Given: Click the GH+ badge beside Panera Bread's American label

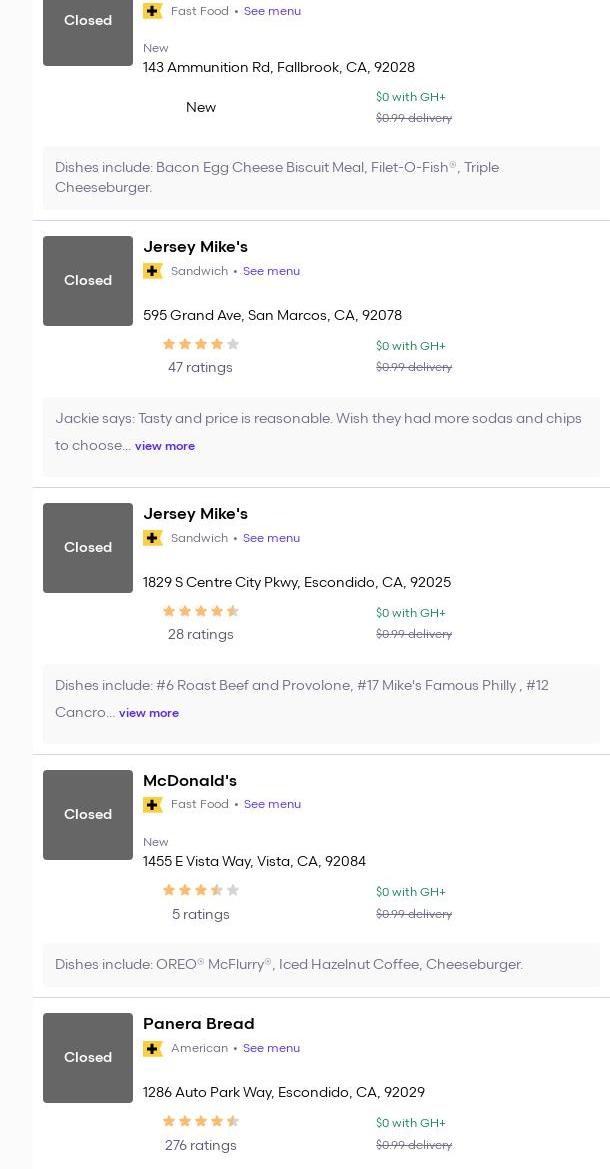Looking at the screenshot, I should pos(153,1048).
